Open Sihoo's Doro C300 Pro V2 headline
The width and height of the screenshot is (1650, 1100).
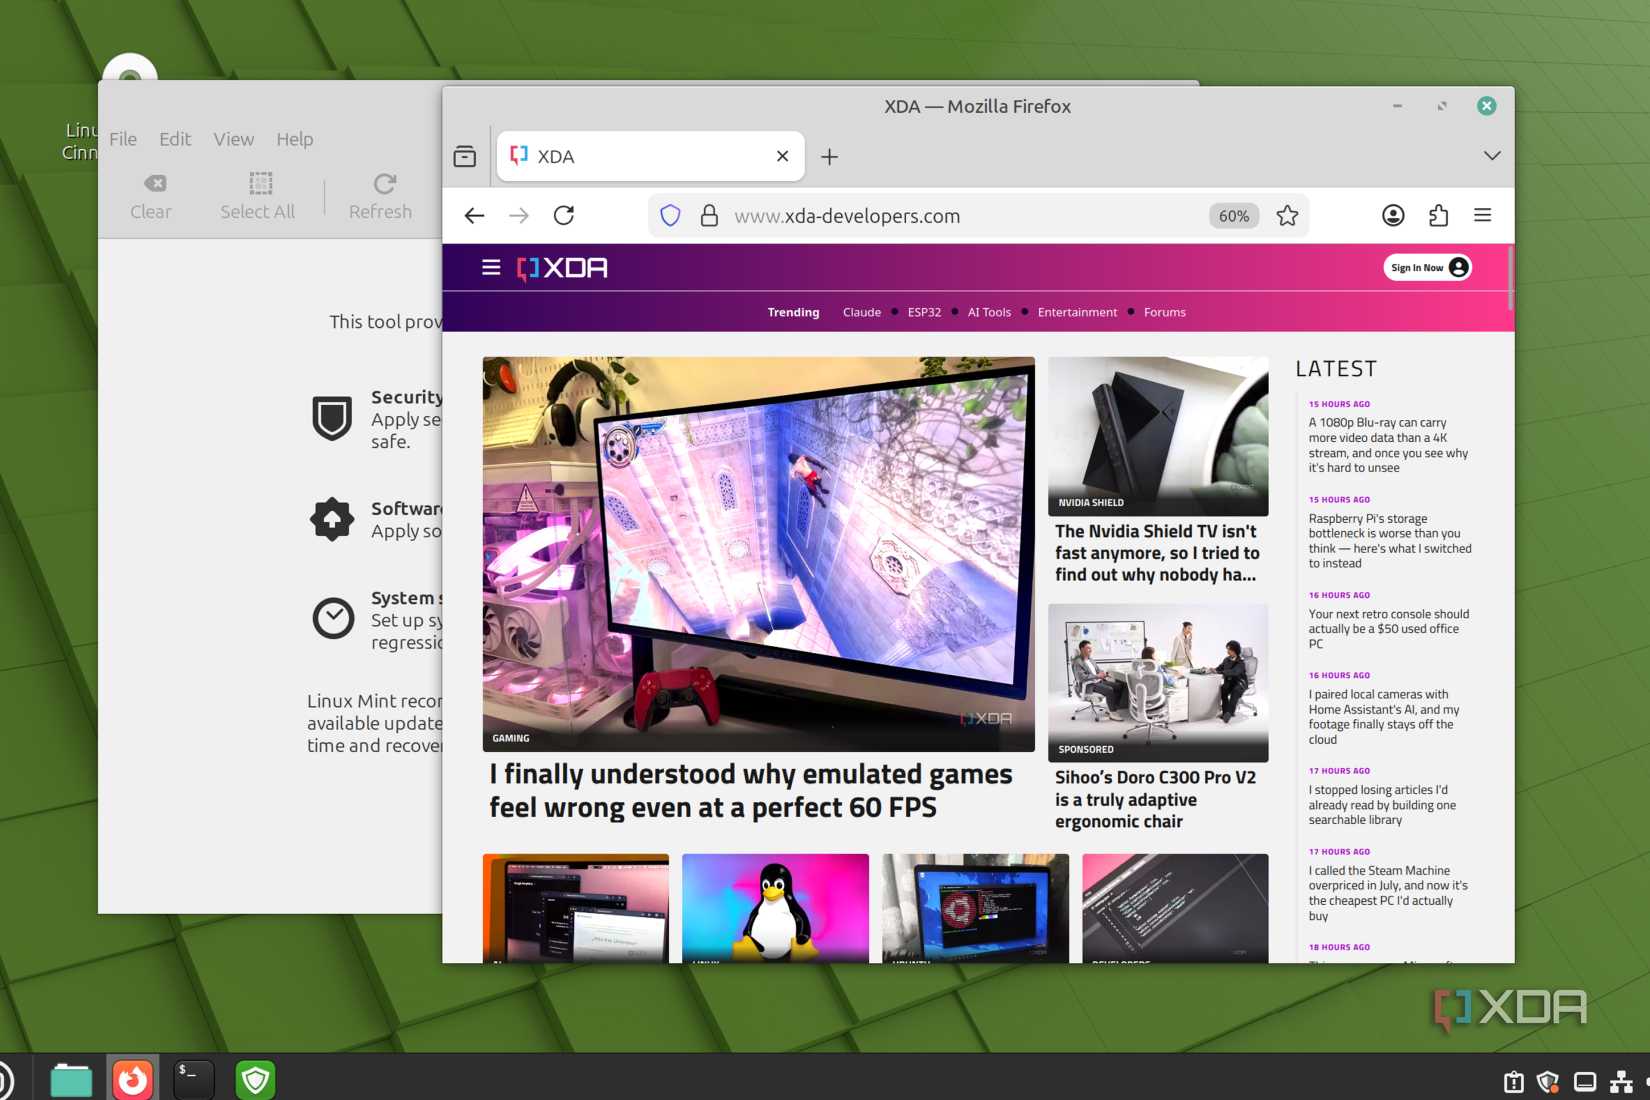coord(1155,799)
